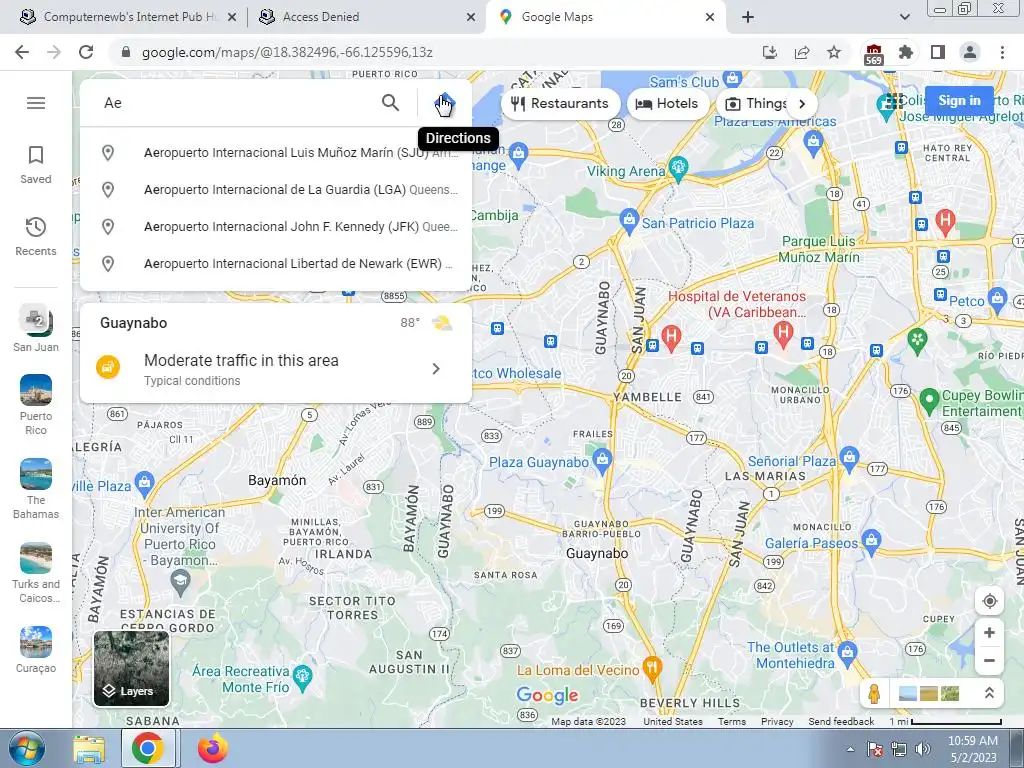Click the yellow traffic car icon
This screenshot has height=768, width=1024.
[x=108, y=367]
